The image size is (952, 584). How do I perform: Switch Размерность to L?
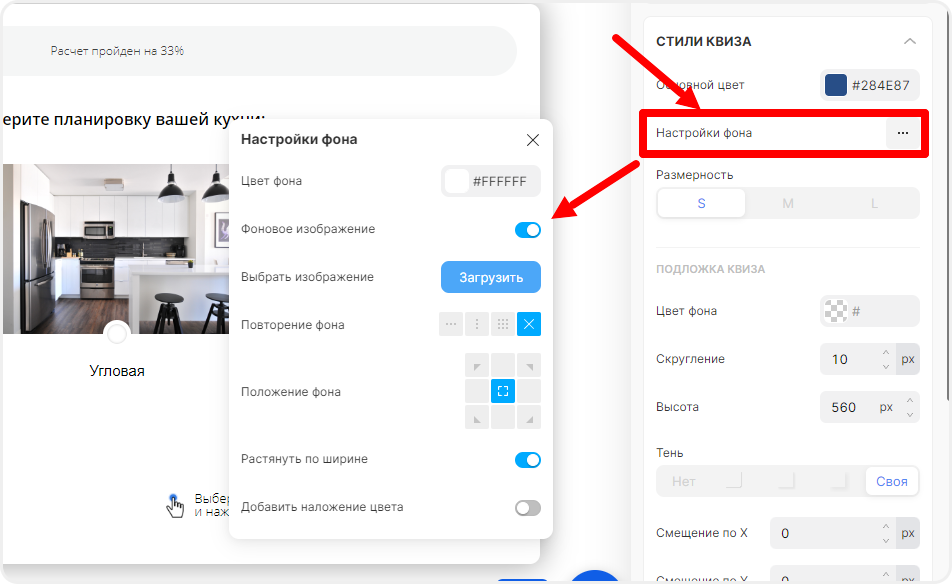[x=873, y=203]
